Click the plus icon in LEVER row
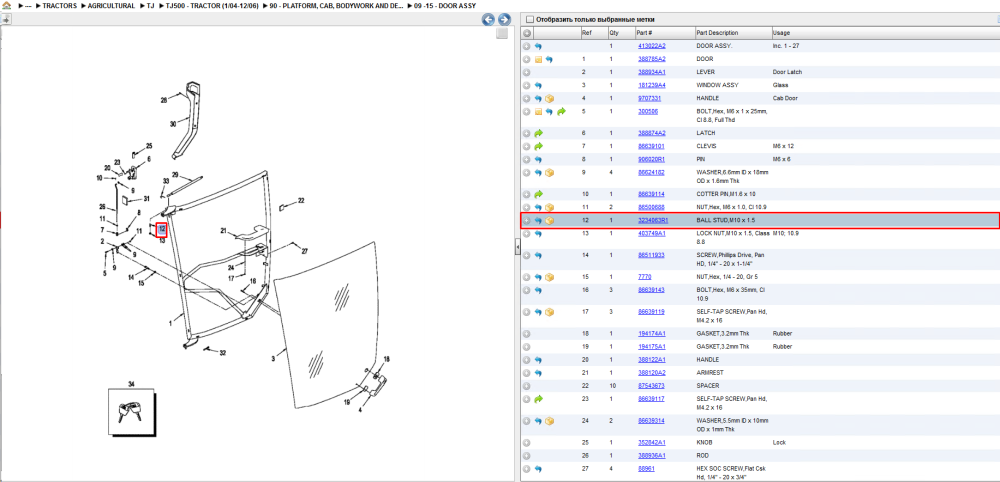The width and height of the screenshot is (1000, 482). [527, 73]
